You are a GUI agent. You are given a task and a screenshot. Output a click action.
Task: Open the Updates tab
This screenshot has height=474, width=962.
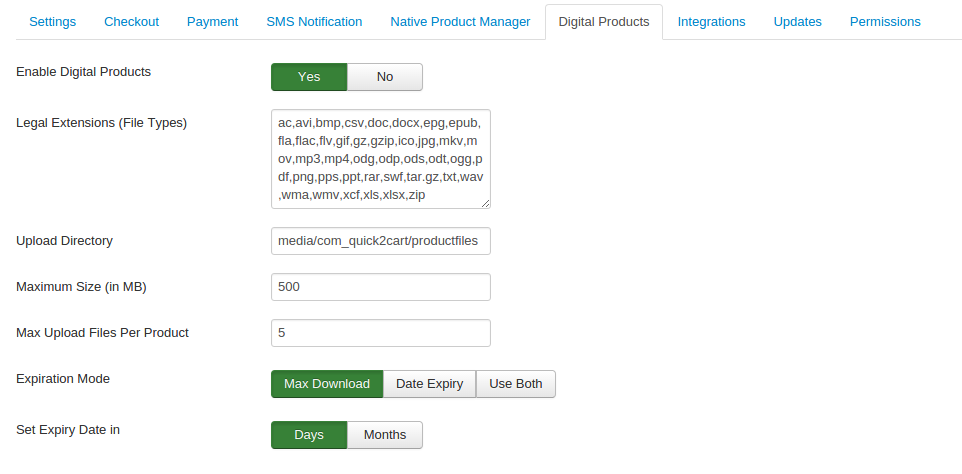797,22
